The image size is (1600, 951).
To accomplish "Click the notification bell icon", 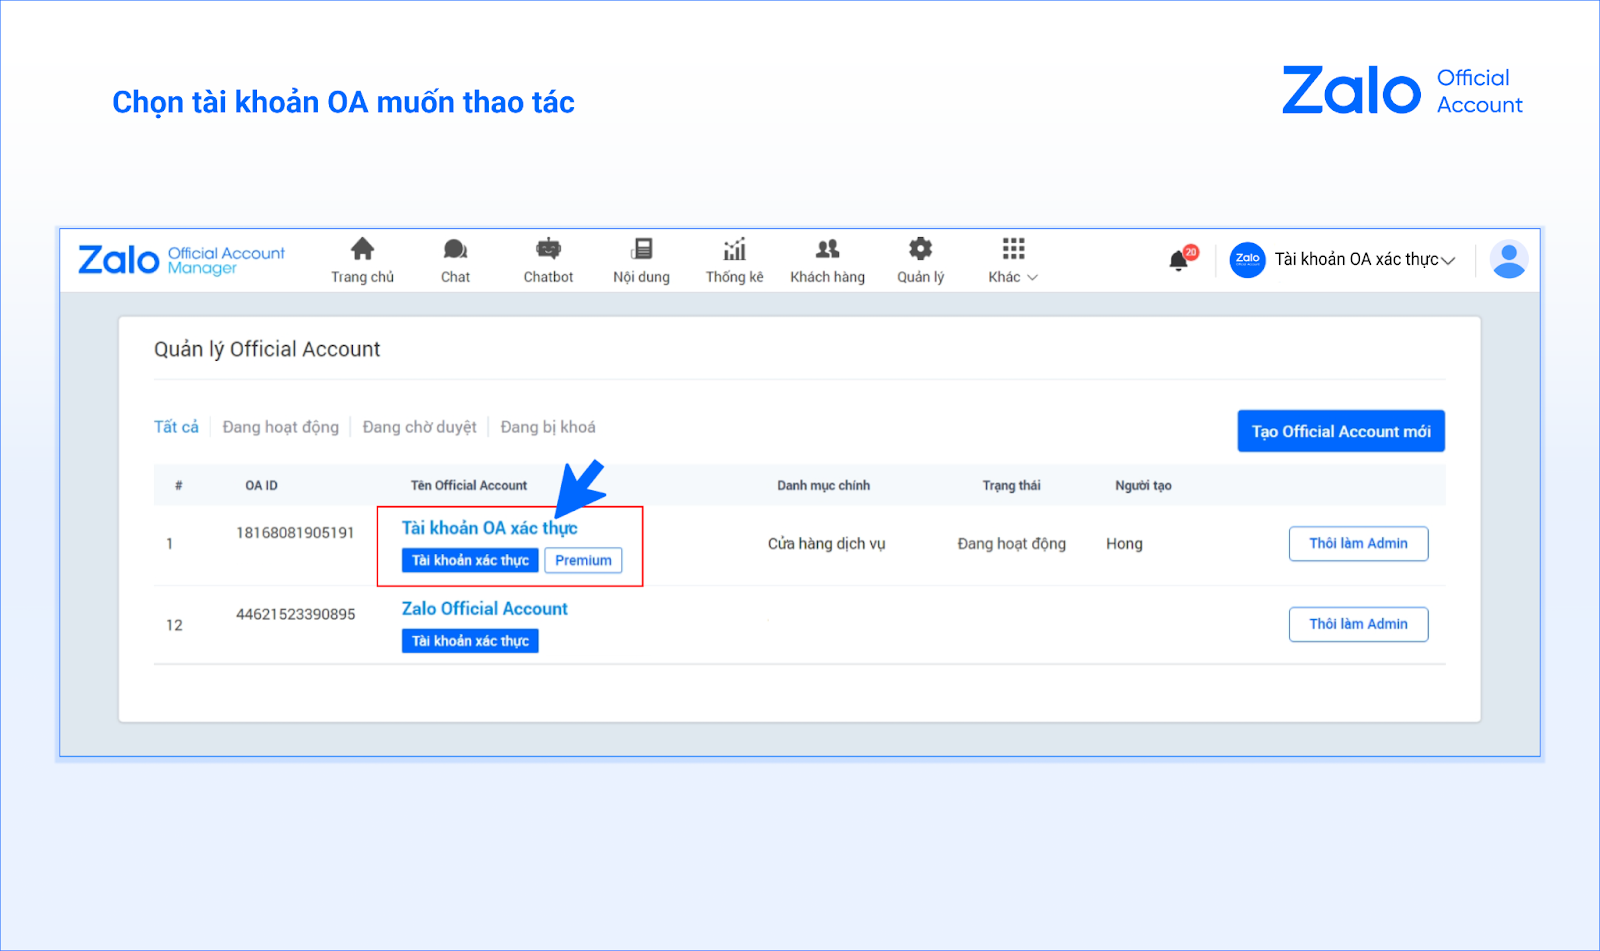I will click(1179, 260).
